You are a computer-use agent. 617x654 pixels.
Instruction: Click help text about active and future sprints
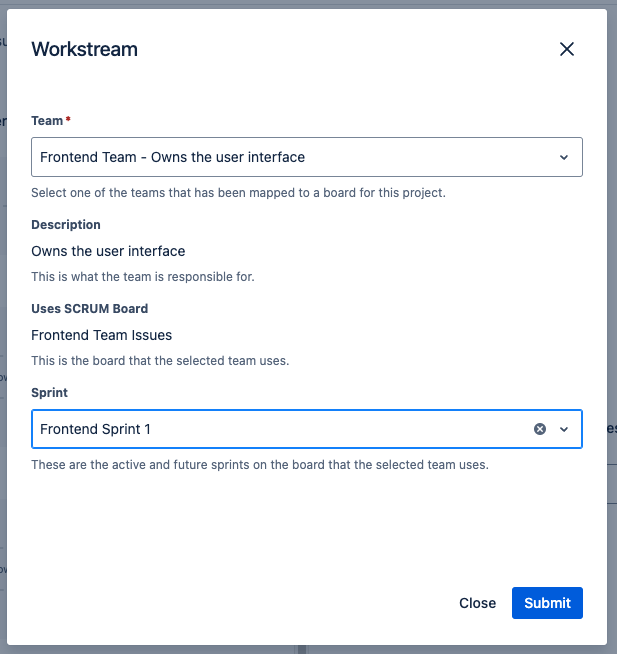pyautogui.click(x=260, y=465)
